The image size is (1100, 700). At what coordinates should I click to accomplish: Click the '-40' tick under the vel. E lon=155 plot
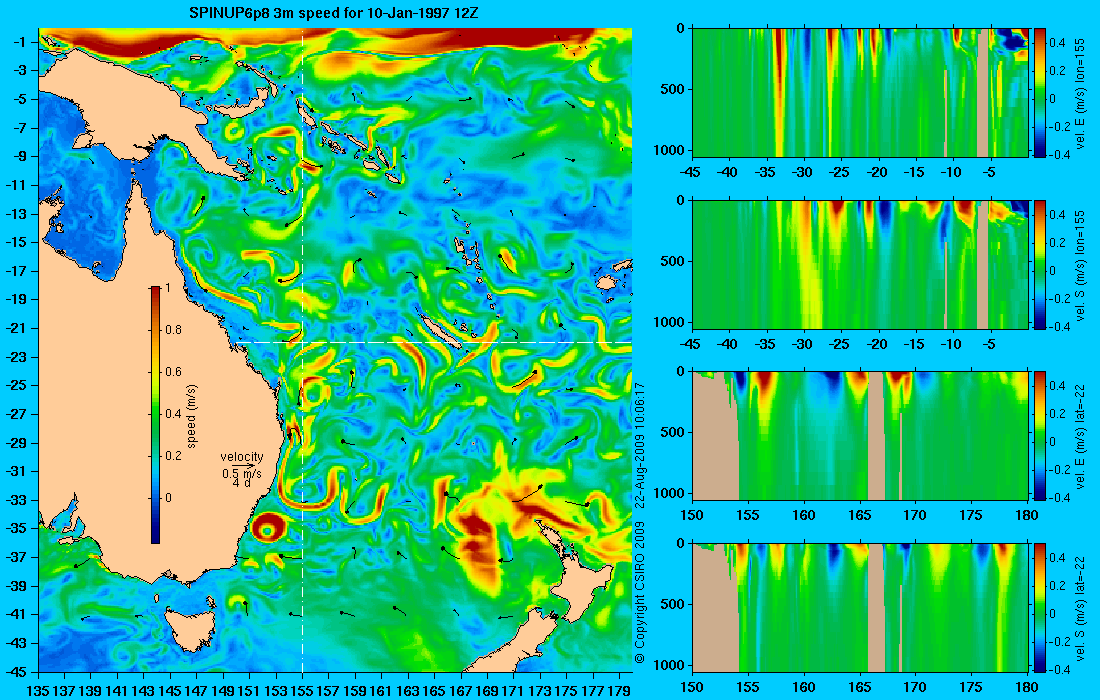pos(728,173)
